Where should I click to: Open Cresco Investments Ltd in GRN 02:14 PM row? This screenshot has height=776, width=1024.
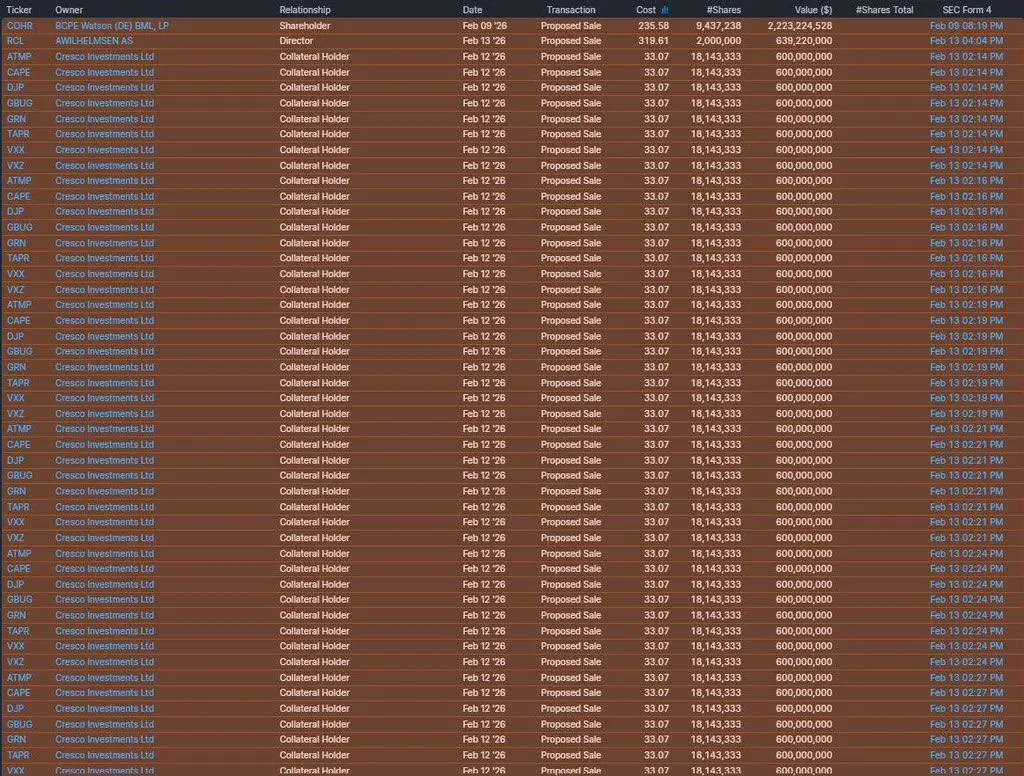click(x=104, y=119)
